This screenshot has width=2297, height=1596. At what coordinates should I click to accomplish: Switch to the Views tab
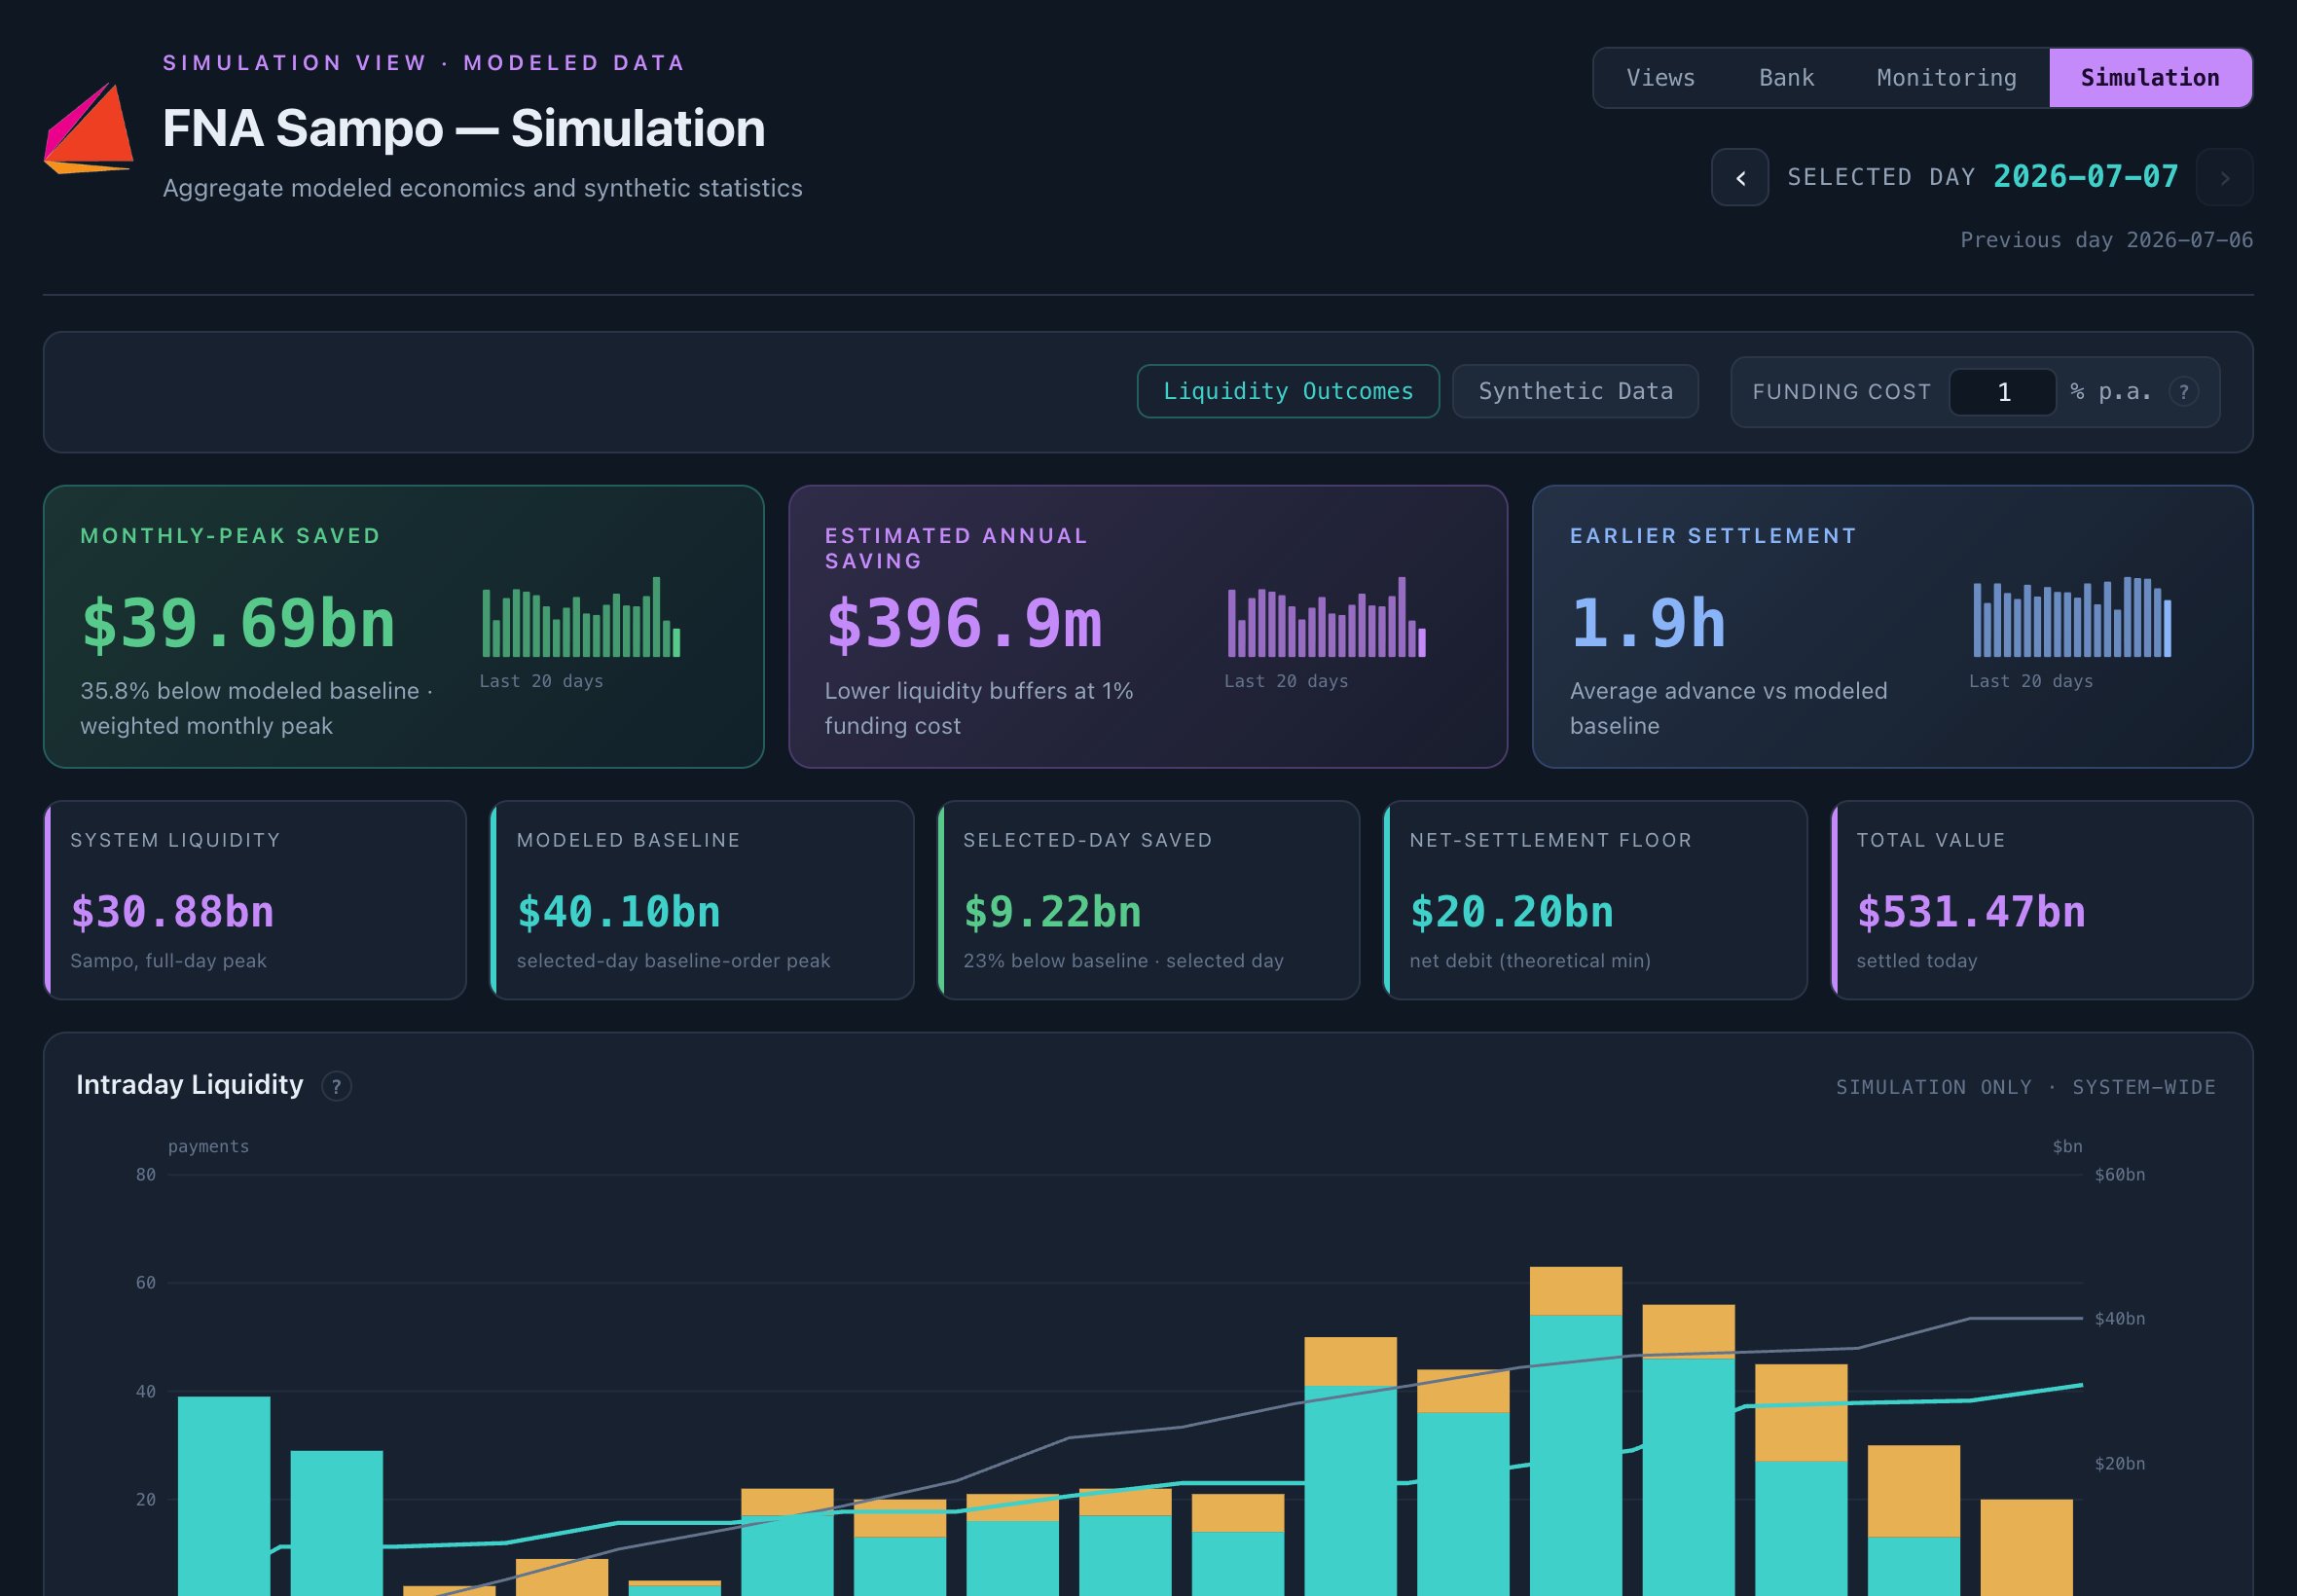pos(1660,78)
